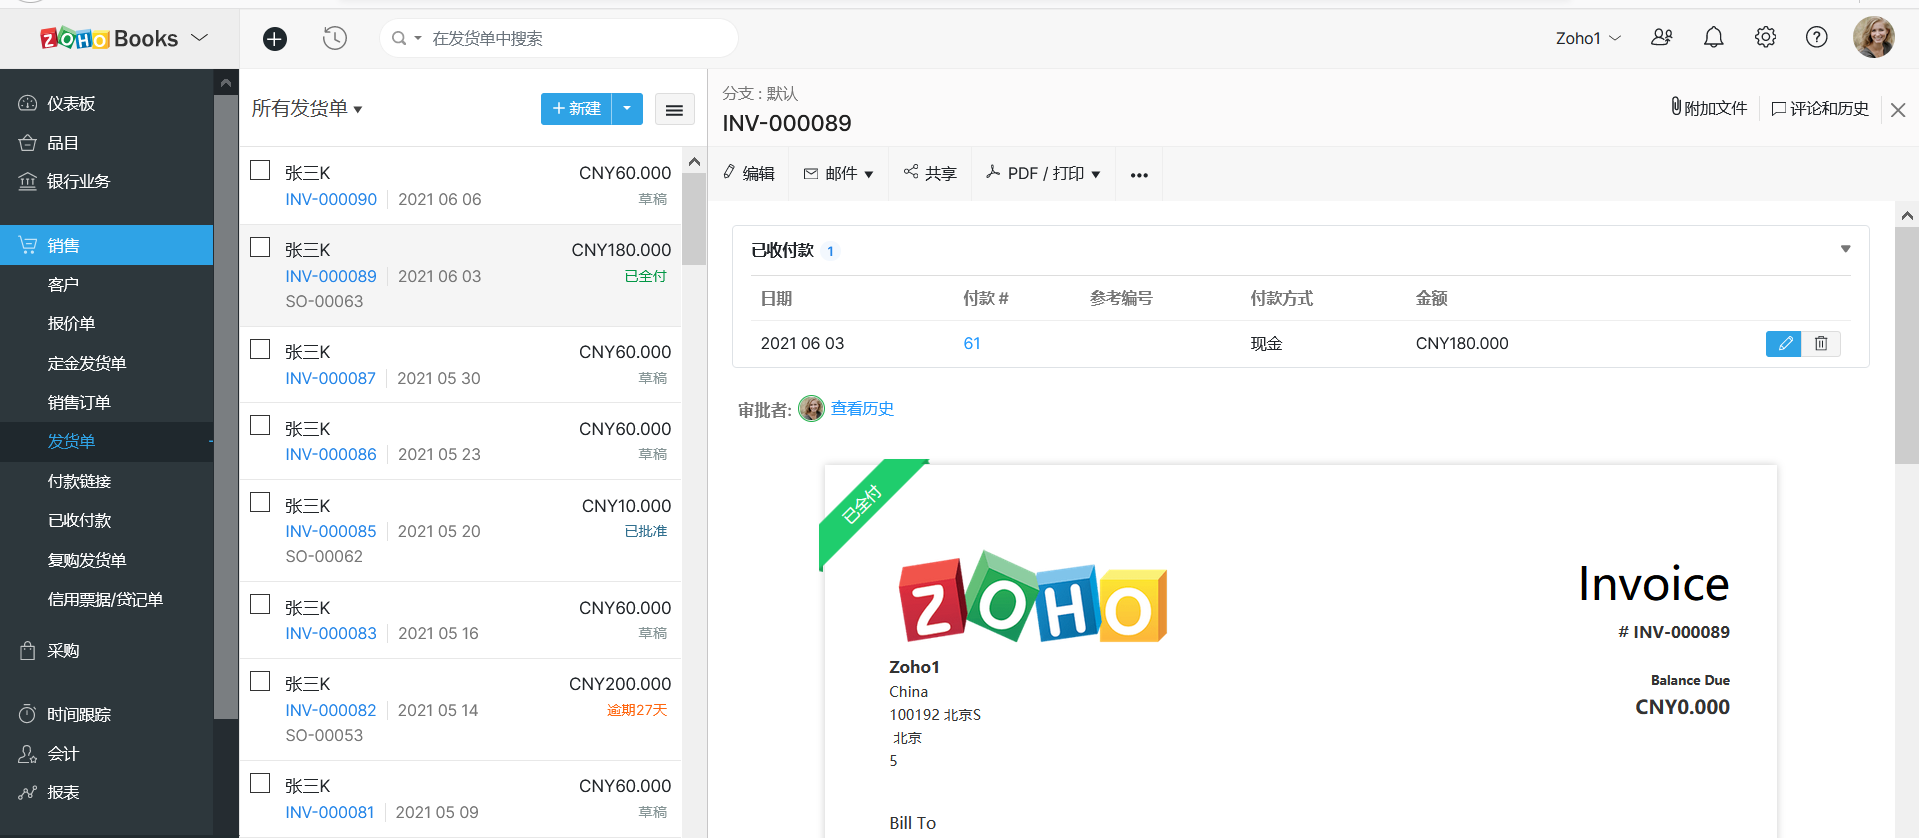
Task: Open the notifications bell
Action: point(1713,38)
